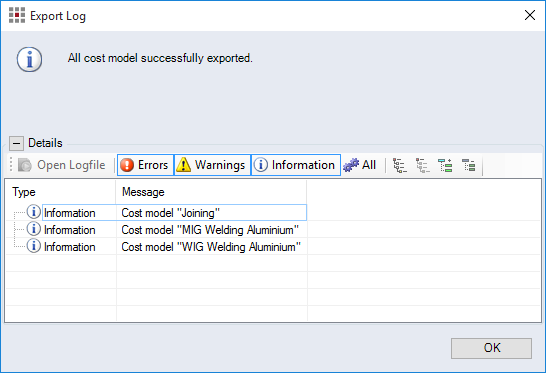Select the Cost model "Joining" row
This screenshot has height=373, width=546.
click(174, 212)
